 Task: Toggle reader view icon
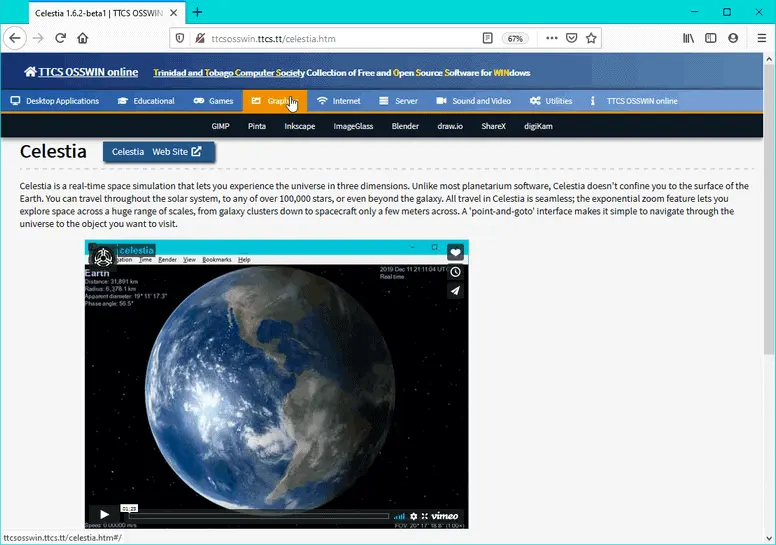click(x=487, y=38)
